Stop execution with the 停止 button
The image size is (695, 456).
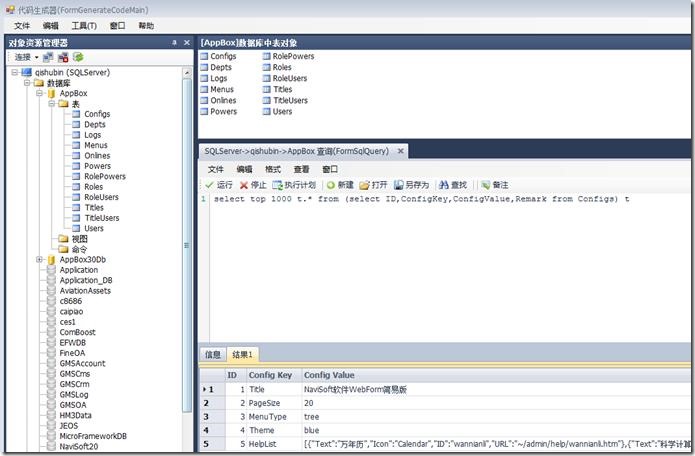(x=253, y=185)
